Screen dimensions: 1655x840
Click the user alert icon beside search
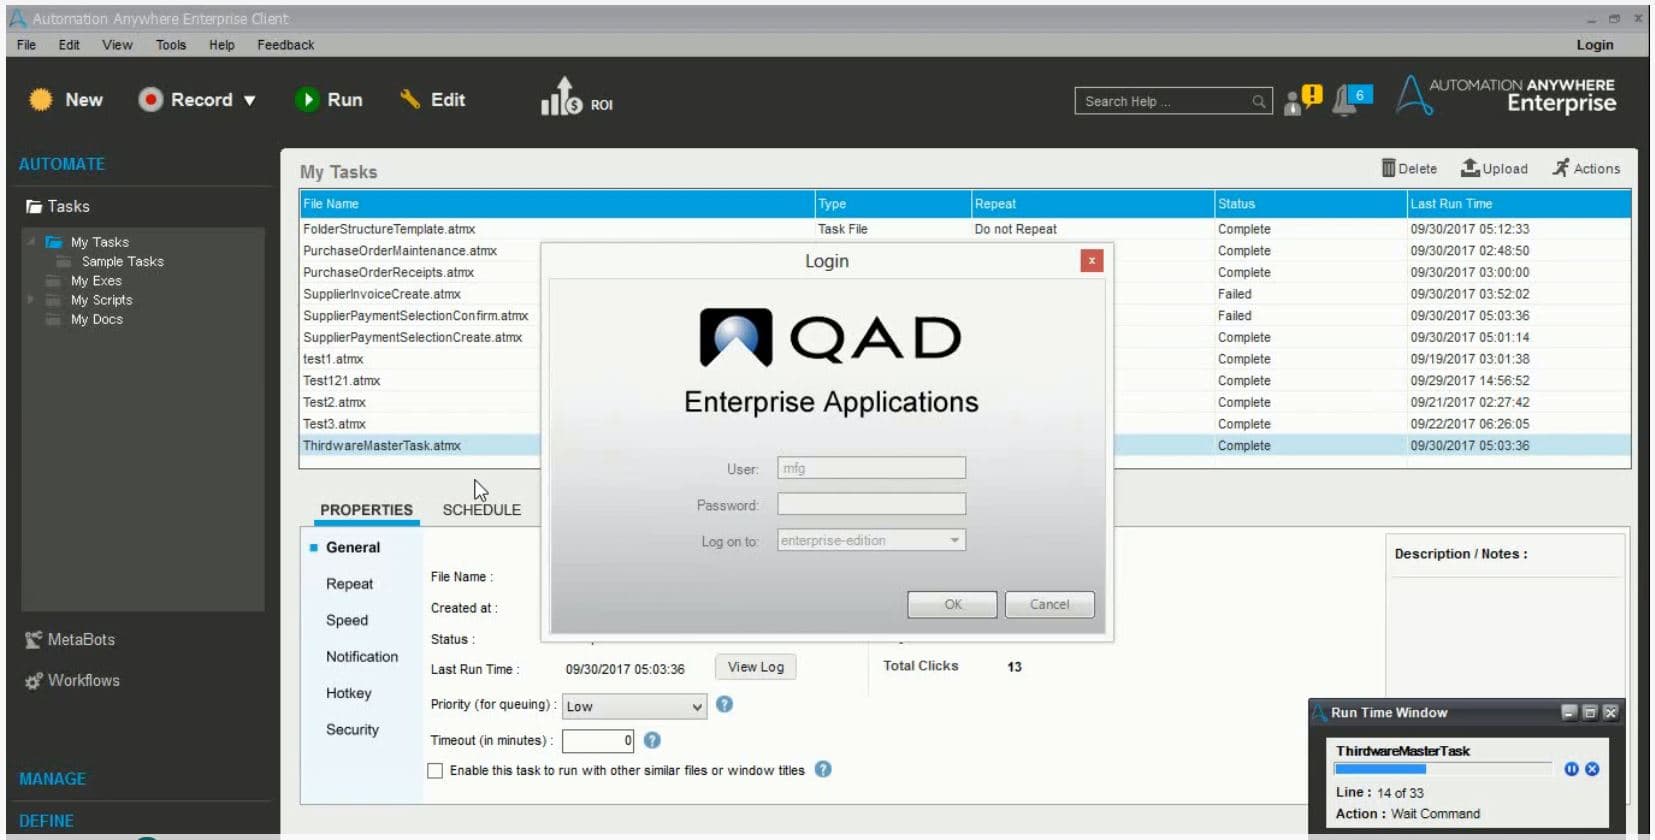click(x=1303, y=99)
